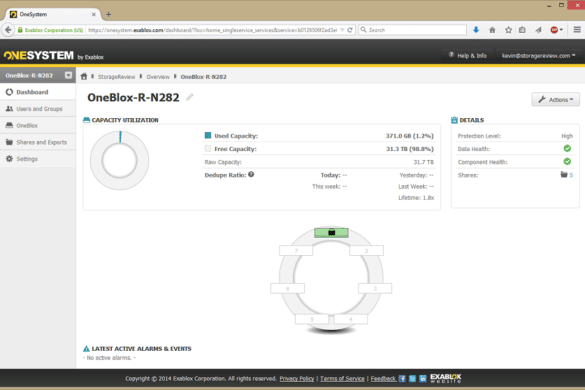The image size is (585, 390).
Task: Open the Dashboard sidebar item
Action: [38, 92]
